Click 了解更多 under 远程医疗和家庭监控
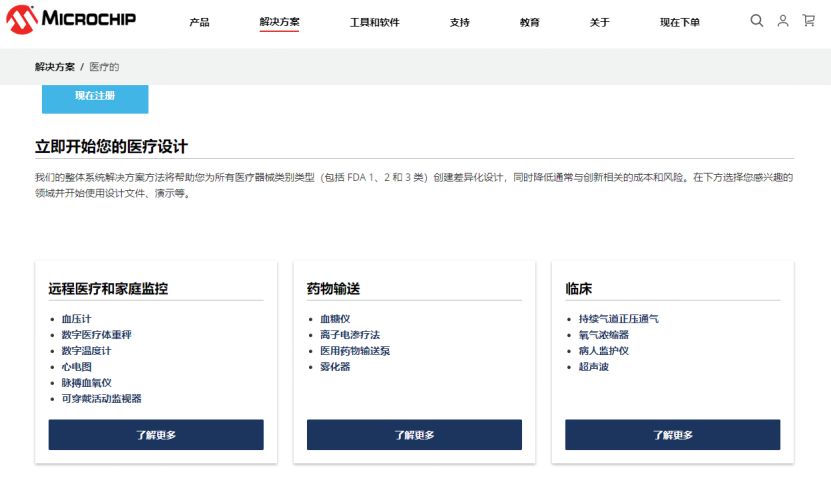Viewport: 831px width, 479px height. (156, 435)
